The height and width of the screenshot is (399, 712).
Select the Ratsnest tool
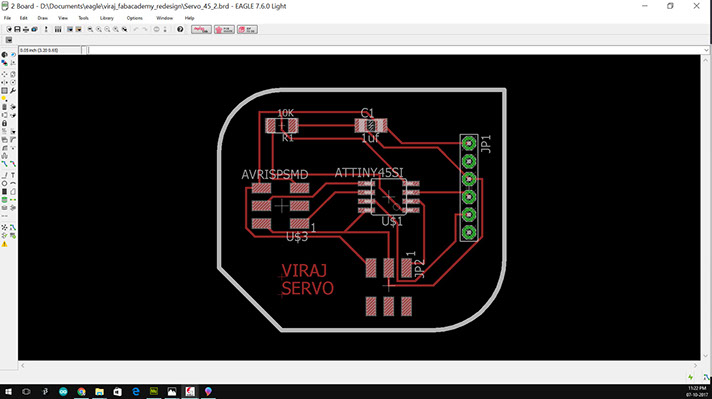pyautogui.click(x=5, y=227)
